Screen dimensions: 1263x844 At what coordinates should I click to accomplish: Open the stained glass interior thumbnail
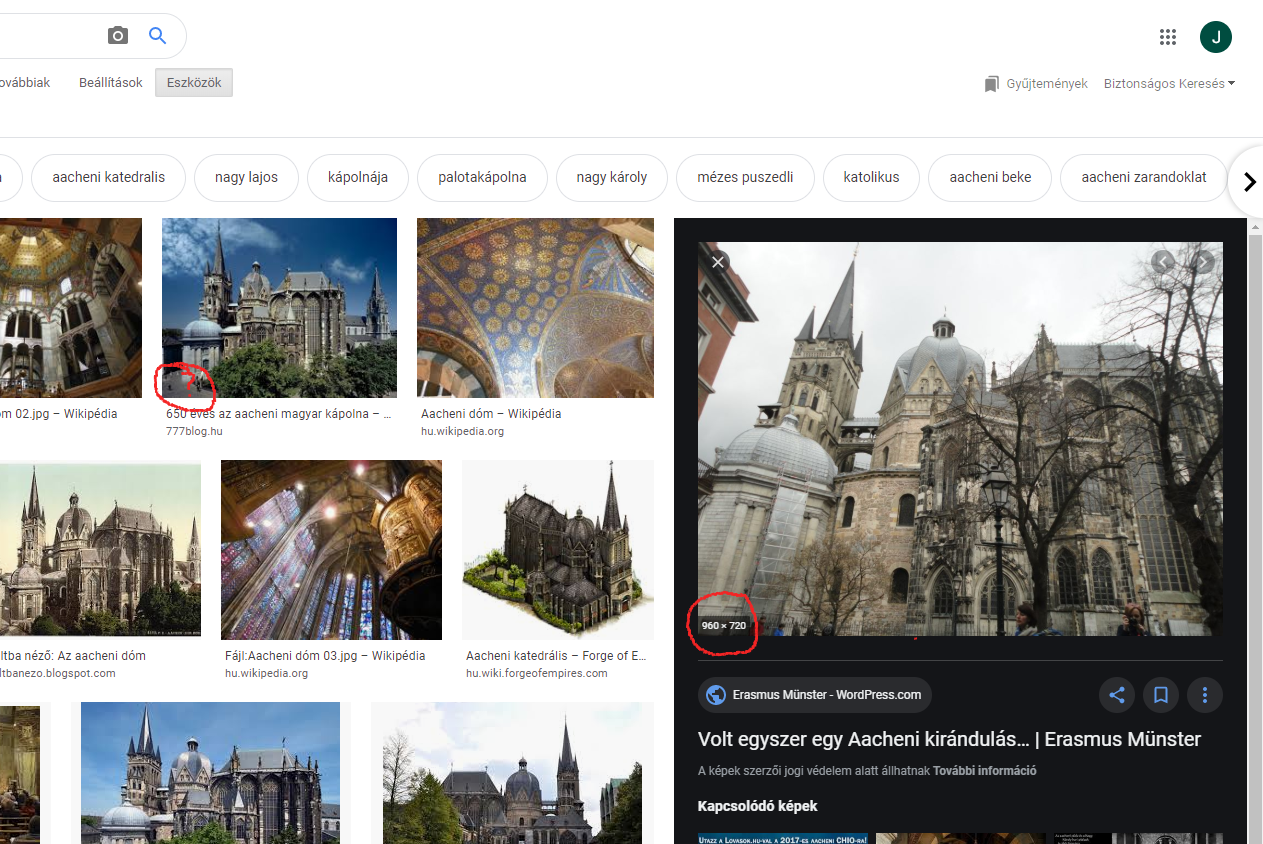(x=331, y=550)
